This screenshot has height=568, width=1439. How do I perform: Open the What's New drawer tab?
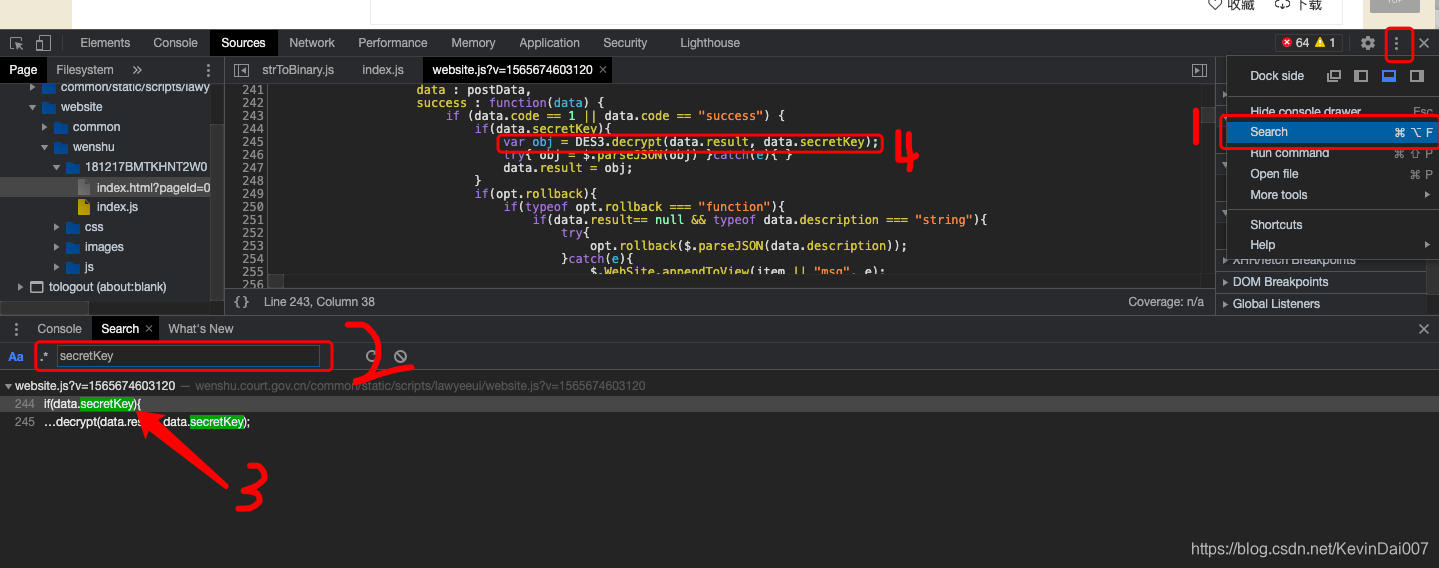(201, 329)
